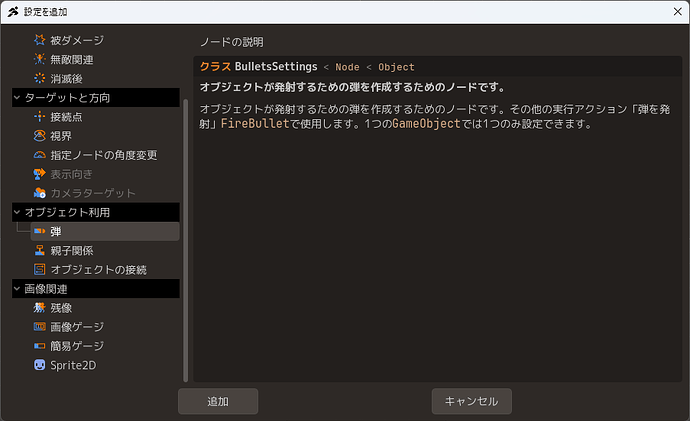This screenshot has width=690, height=421.
Task: Collapse the オブジェクト利用 category chevron
Action: [x=17, y=212]
